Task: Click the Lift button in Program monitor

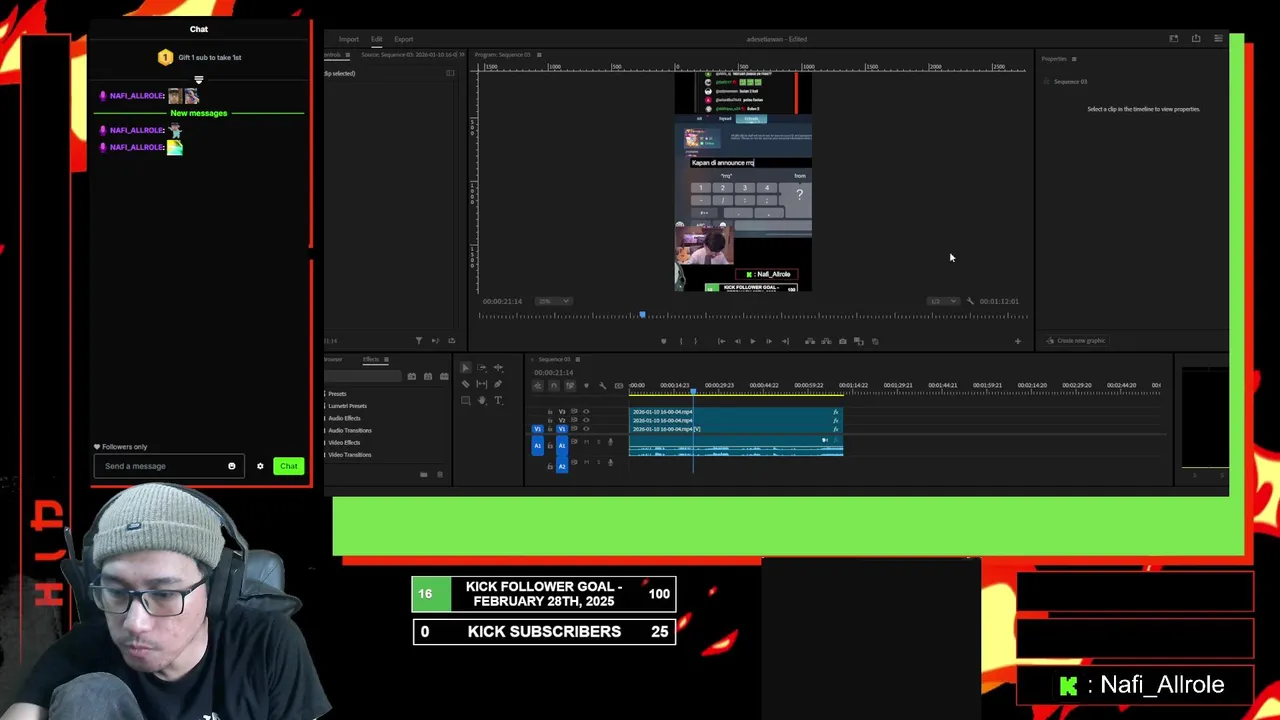Action: [810, 341]
